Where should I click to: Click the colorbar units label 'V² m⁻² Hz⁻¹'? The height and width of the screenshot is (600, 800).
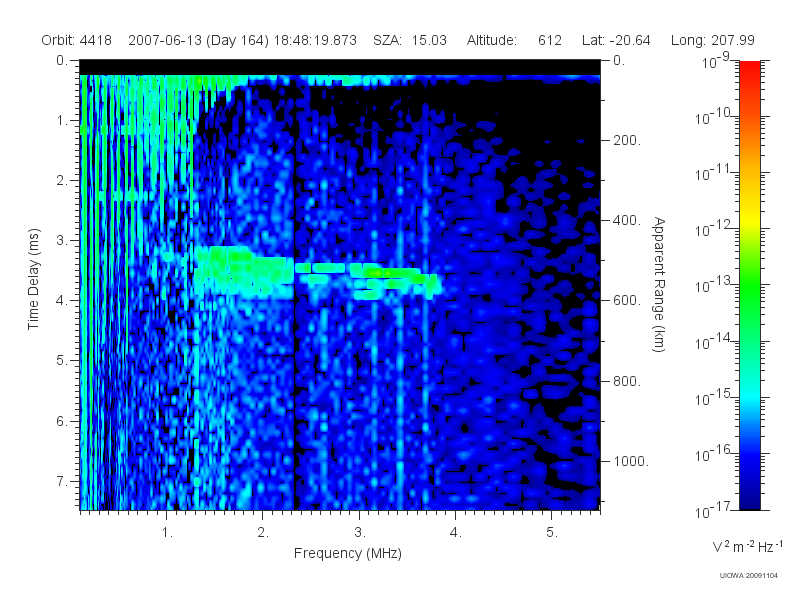[747, 546]
